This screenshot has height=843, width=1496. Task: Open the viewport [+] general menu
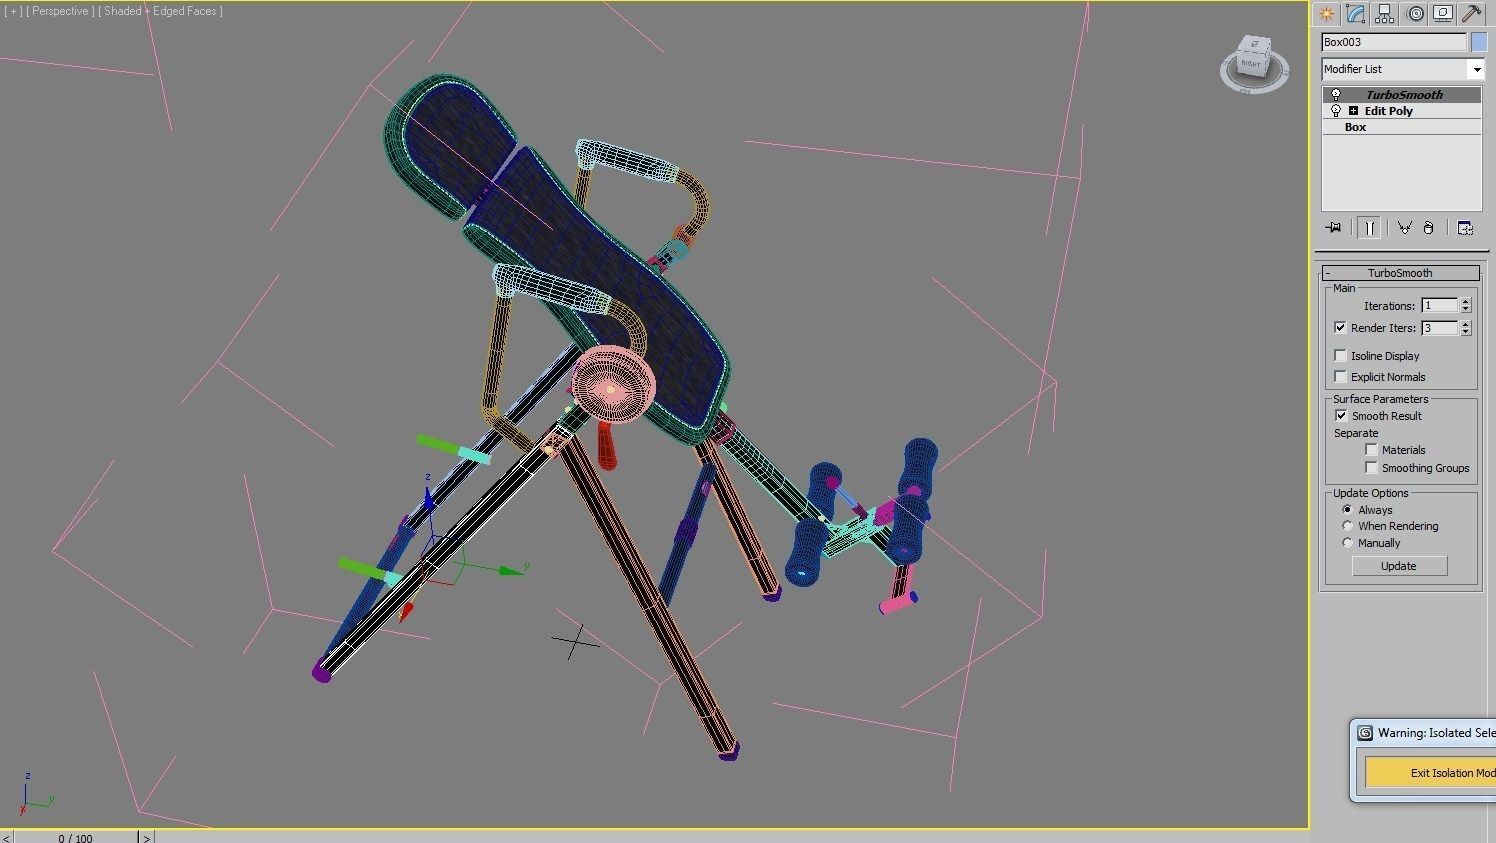[x=13, y=11]
